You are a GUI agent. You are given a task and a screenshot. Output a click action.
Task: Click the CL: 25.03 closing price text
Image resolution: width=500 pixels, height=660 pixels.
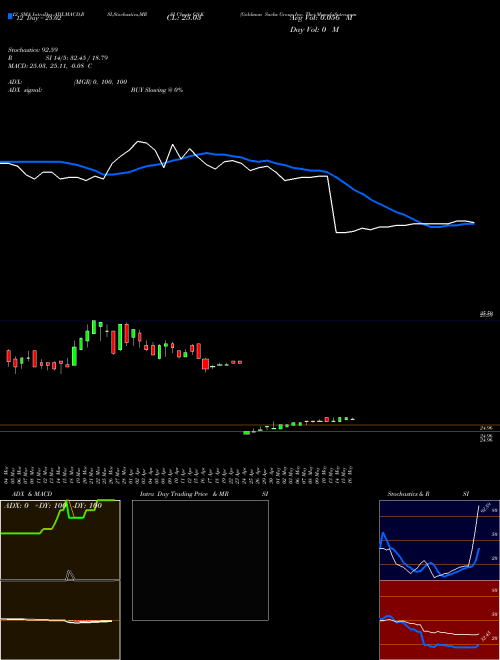click(x=184, y=18)
